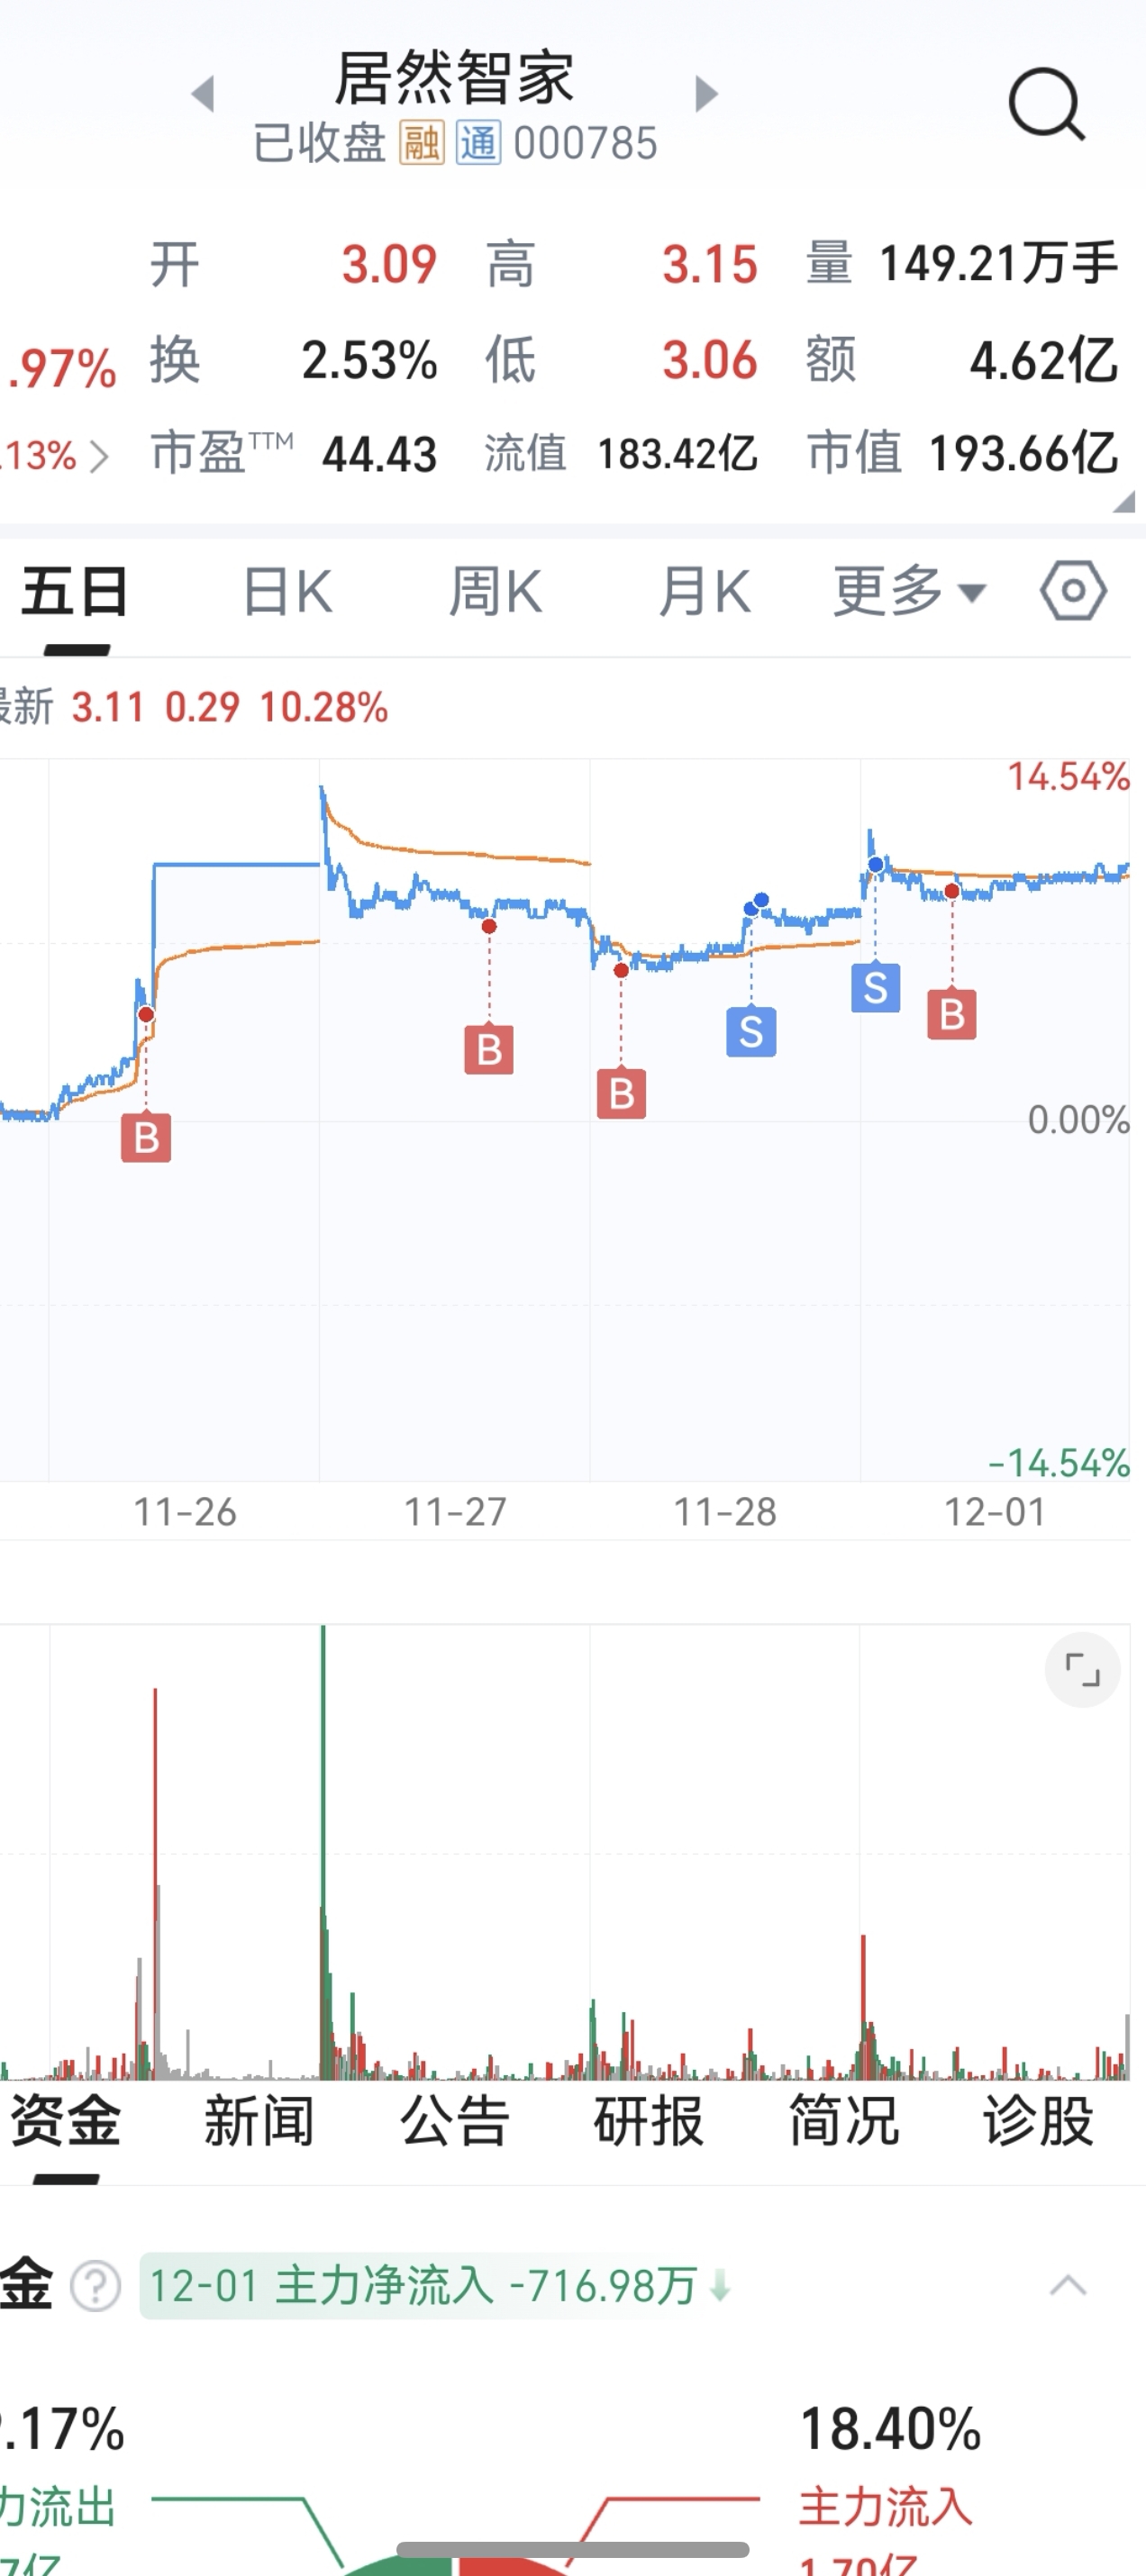Open chart settings hexagon icon
The height and width of the screenshot is (2576, 1146).
coord(1073,591)
